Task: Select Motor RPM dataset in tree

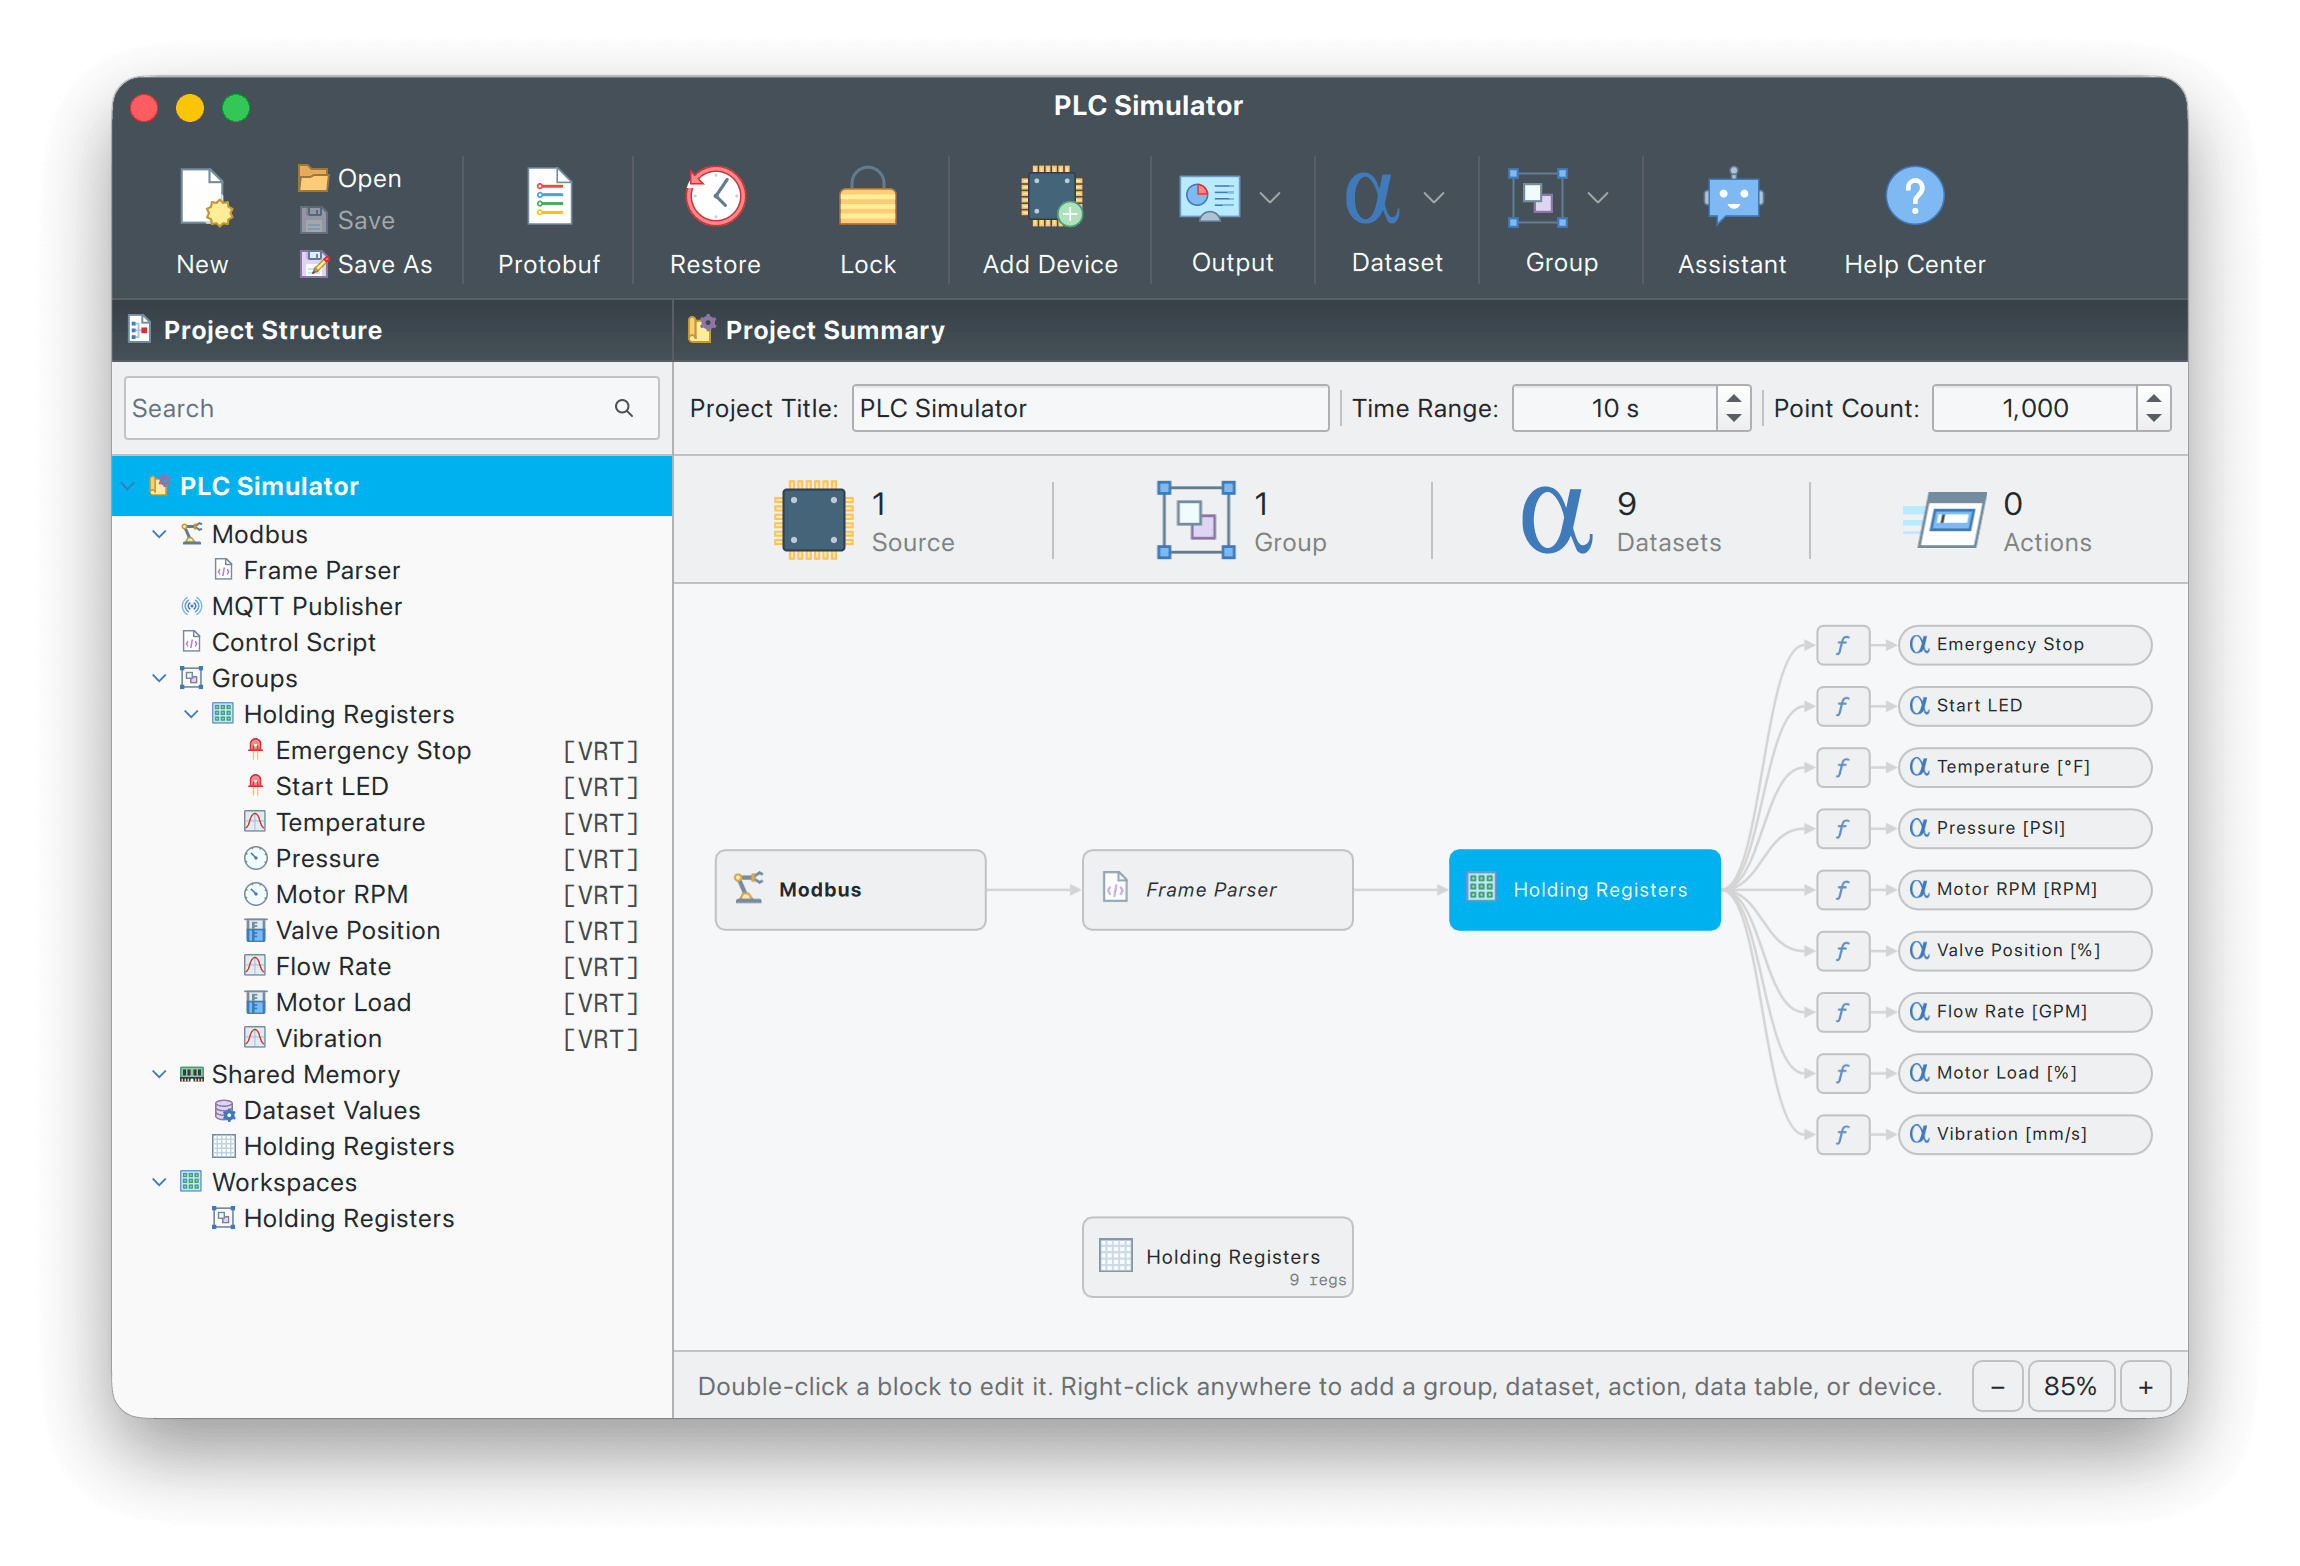Action: coord(392,894)
